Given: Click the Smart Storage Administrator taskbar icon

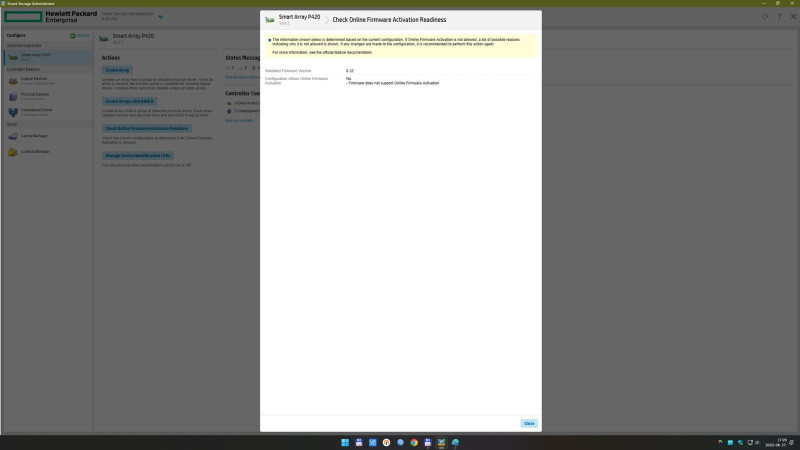Looking at the screenshot, I should pyautogui.click(x=441, y=442).
